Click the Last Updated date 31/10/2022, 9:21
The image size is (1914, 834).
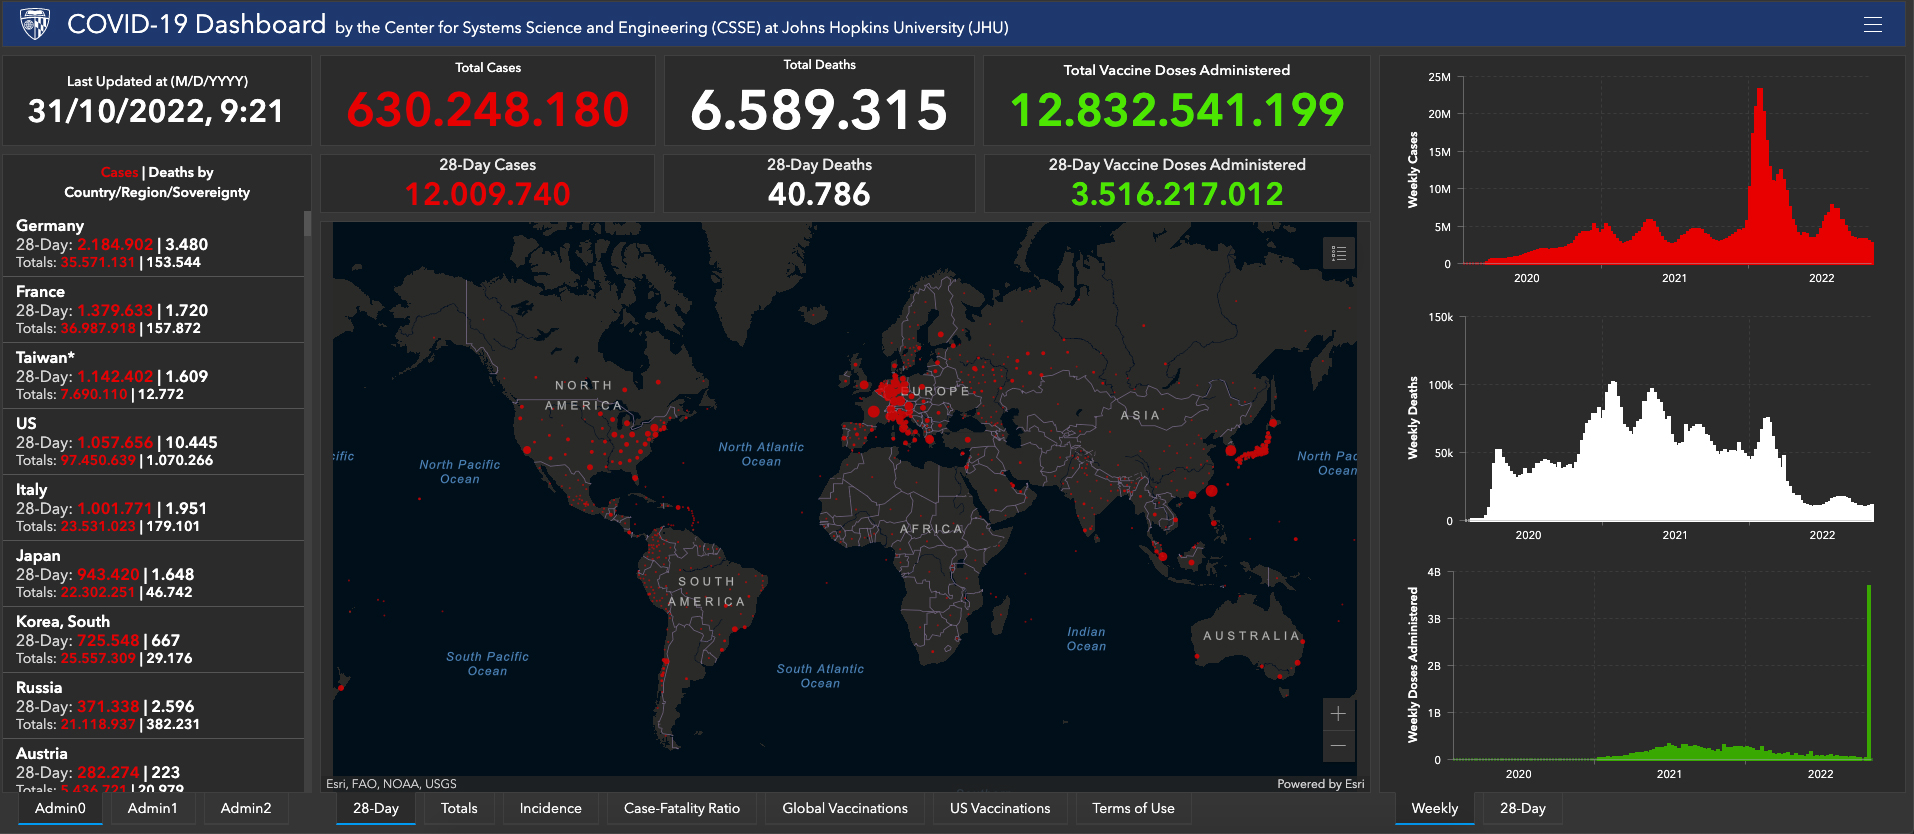pos(156,111)
